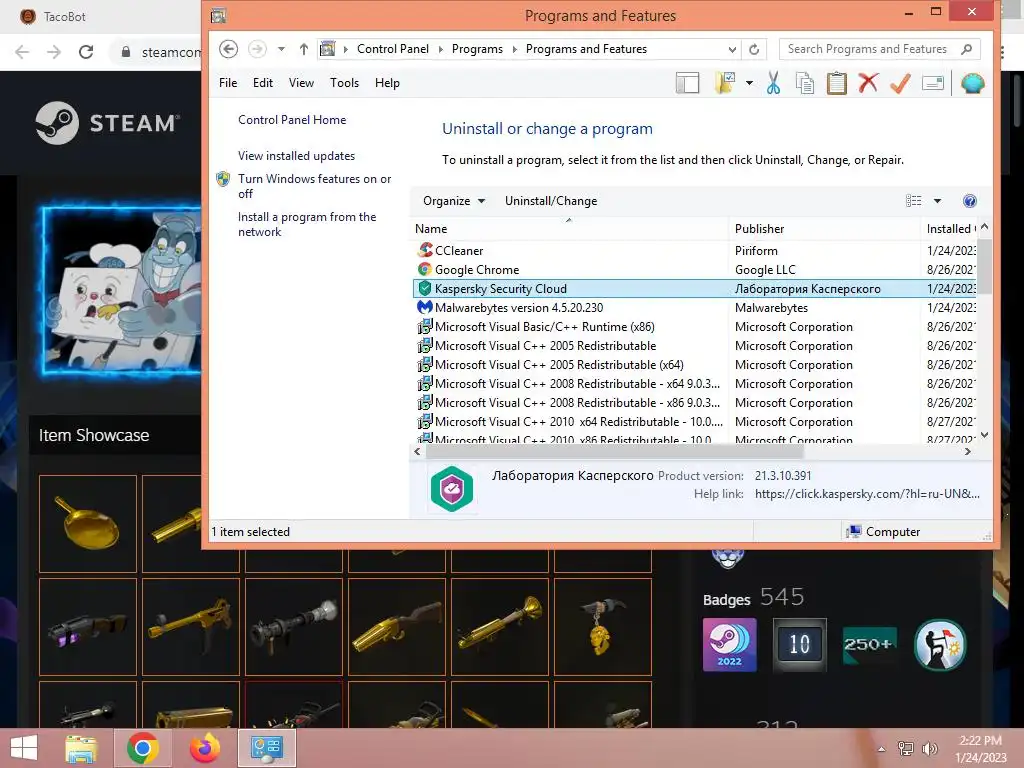Click the blue help question icon
The height and width of the screenshot is (768, 1024).
click(x=970, y=200)
